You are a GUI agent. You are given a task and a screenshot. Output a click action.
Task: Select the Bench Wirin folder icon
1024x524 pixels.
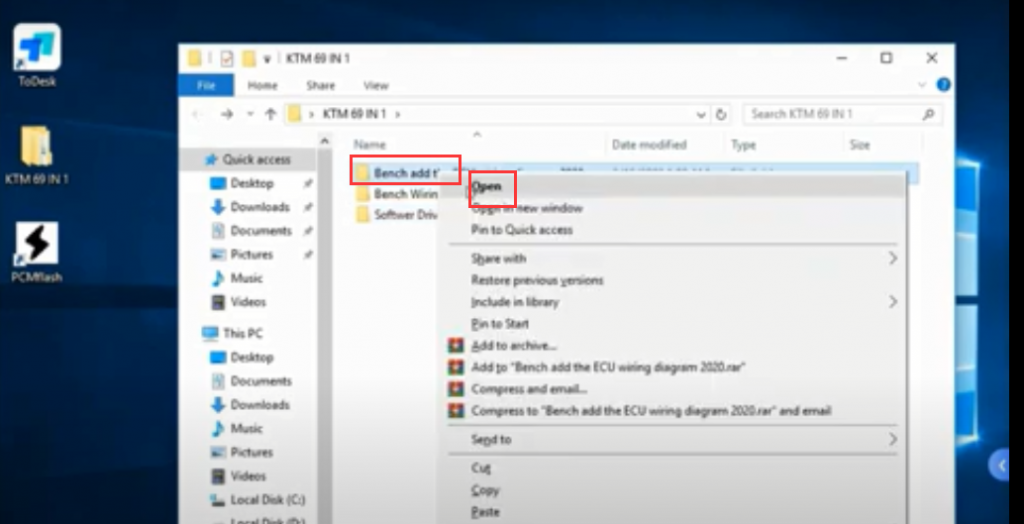363,194
